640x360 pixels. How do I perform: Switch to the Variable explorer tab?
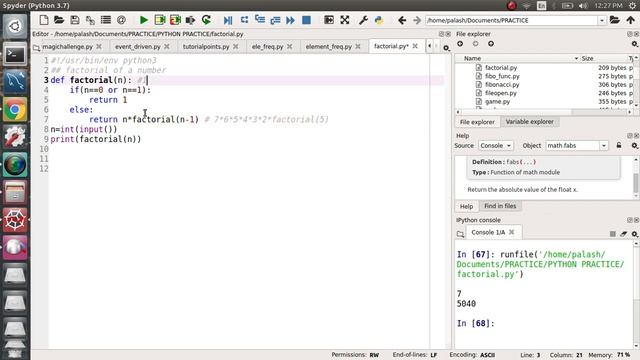click(x=529, y=122)
